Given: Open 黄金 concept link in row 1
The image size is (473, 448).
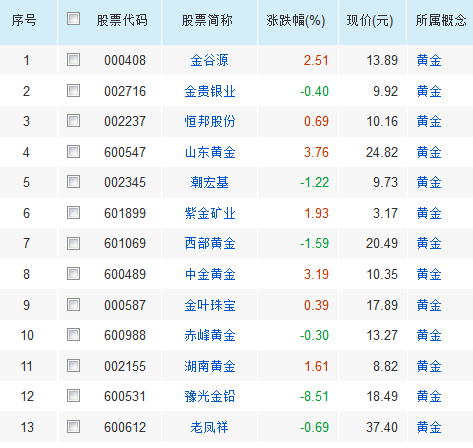Looking at the screenshot, I should (429, 60).
